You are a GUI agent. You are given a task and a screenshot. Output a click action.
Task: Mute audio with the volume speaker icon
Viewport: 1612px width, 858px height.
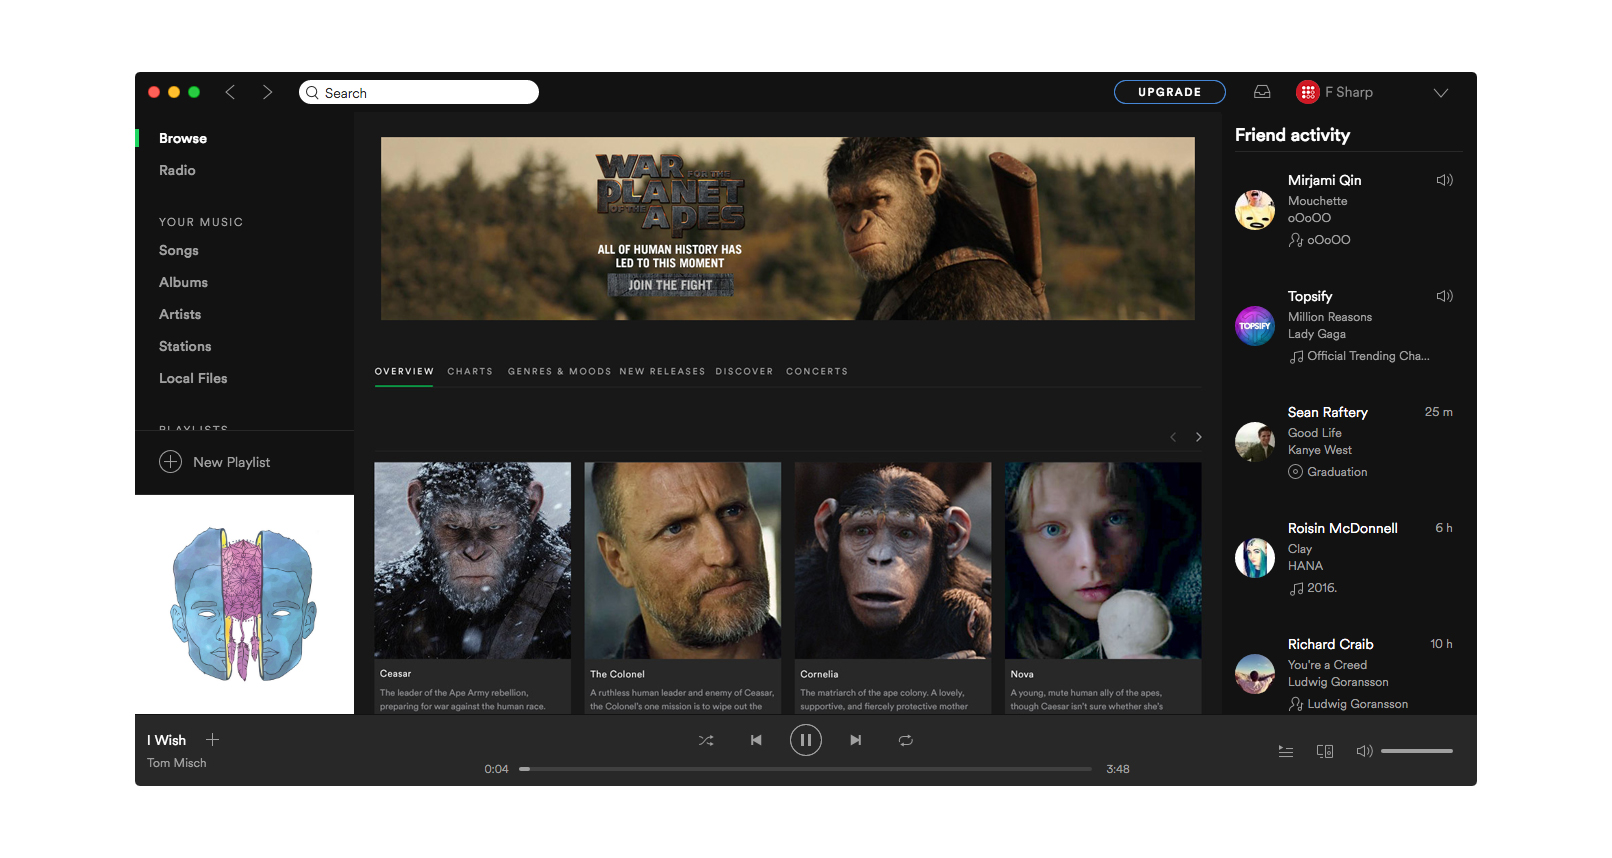1364,751
